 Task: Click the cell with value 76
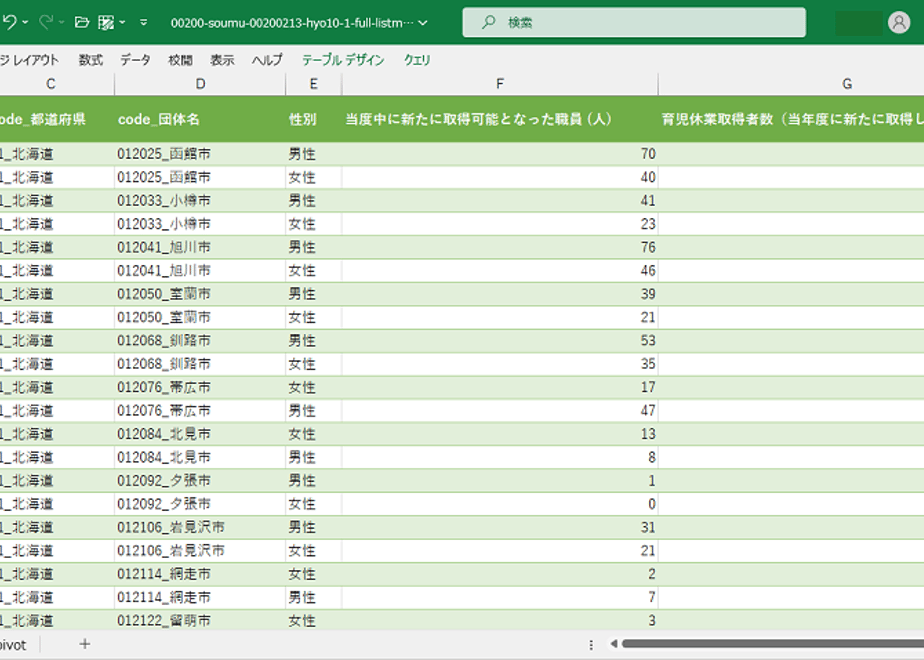tap(500, 247)
